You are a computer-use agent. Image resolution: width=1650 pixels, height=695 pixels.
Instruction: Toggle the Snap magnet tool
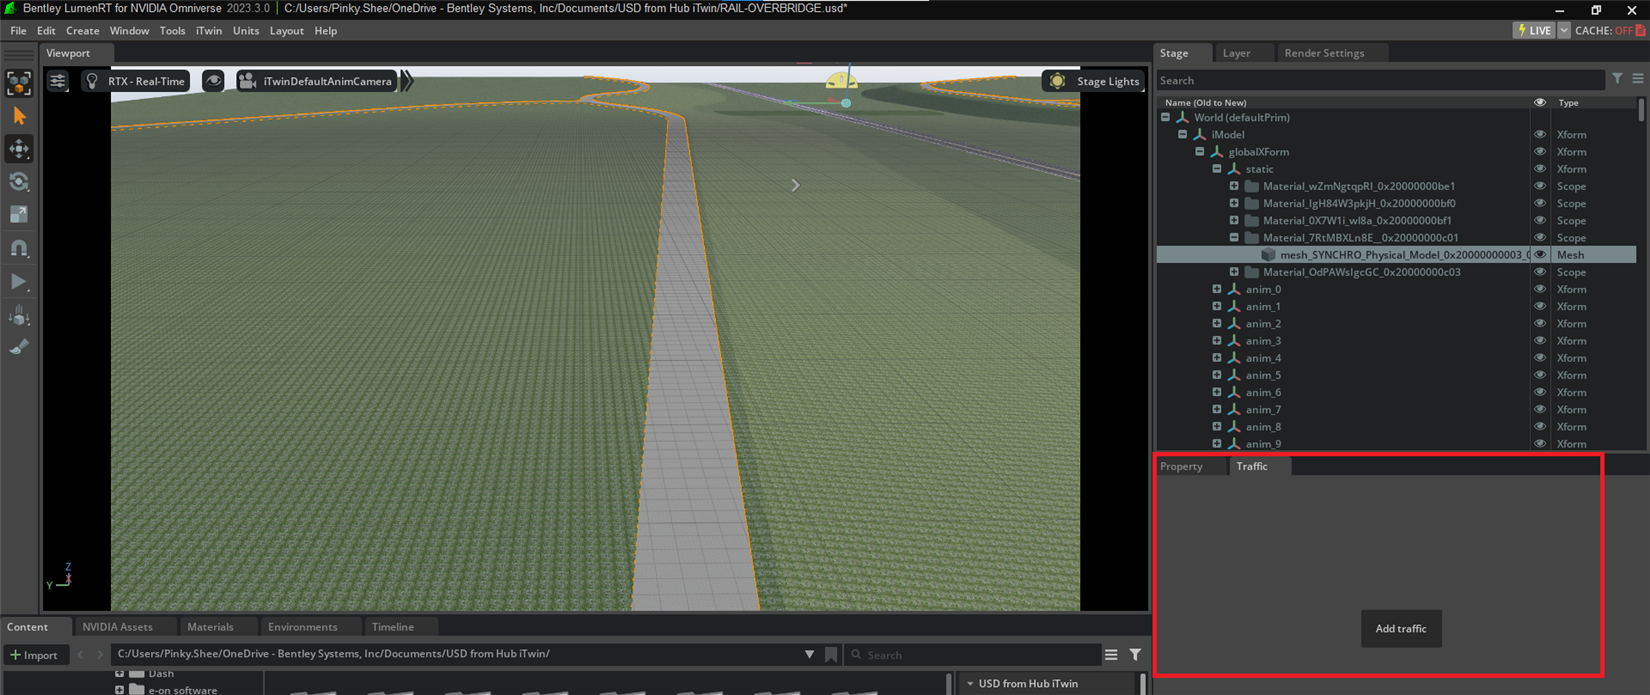(19, 248)
